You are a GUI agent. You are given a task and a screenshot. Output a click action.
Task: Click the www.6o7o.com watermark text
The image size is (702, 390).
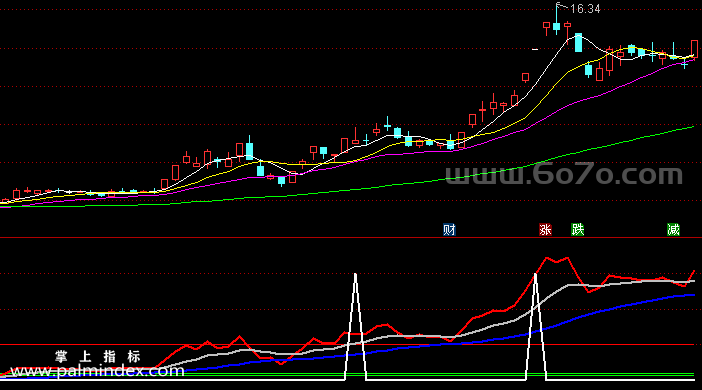[564, 175]
